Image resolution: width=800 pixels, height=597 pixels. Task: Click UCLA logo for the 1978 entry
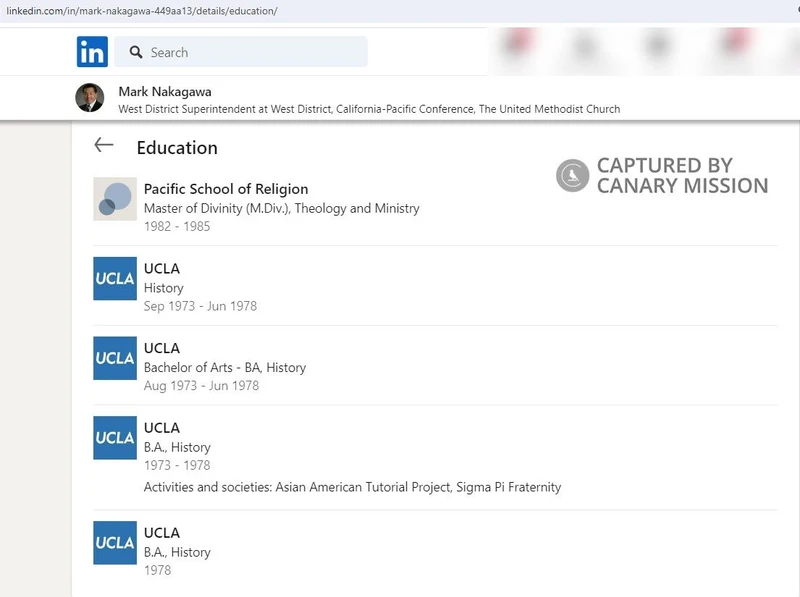115,542
